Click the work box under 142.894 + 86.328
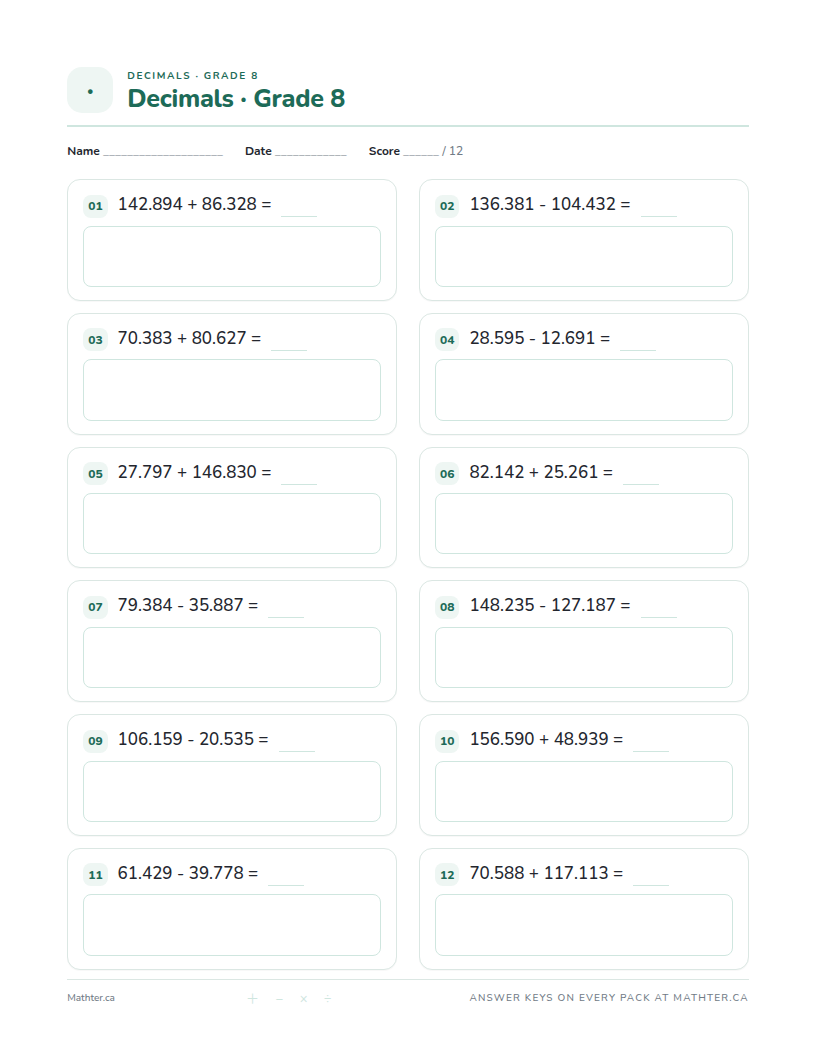 232,257
